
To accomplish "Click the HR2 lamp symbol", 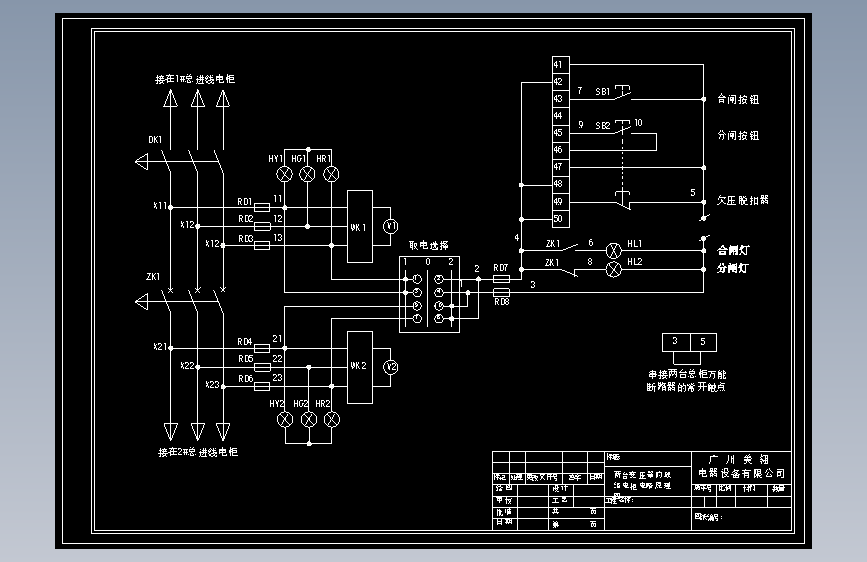I will click(332, 420).
